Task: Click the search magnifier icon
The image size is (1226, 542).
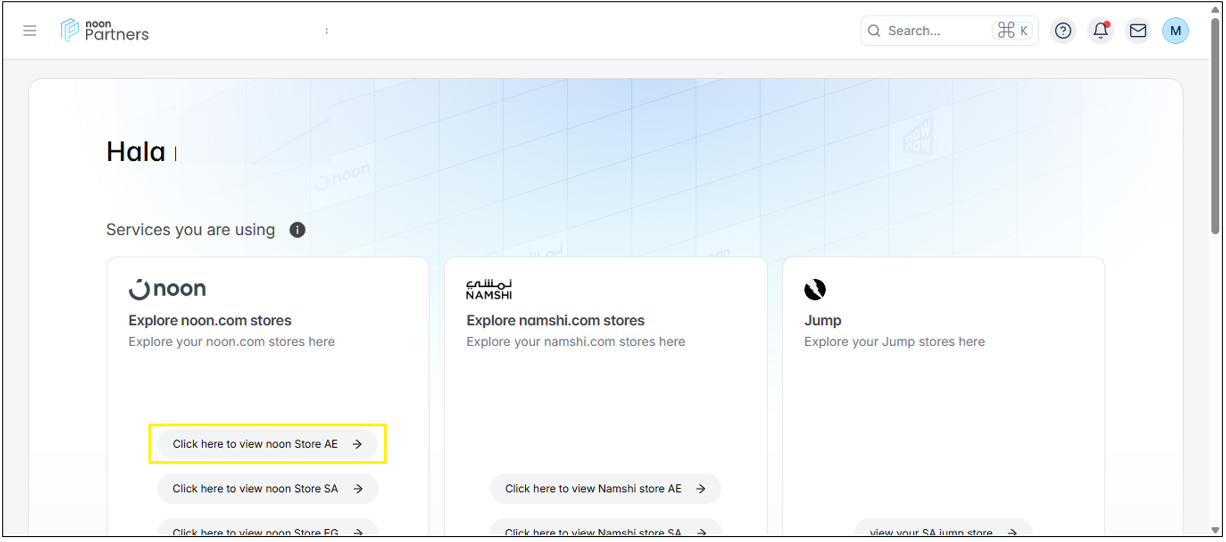Action: click(x=875, y=31)
